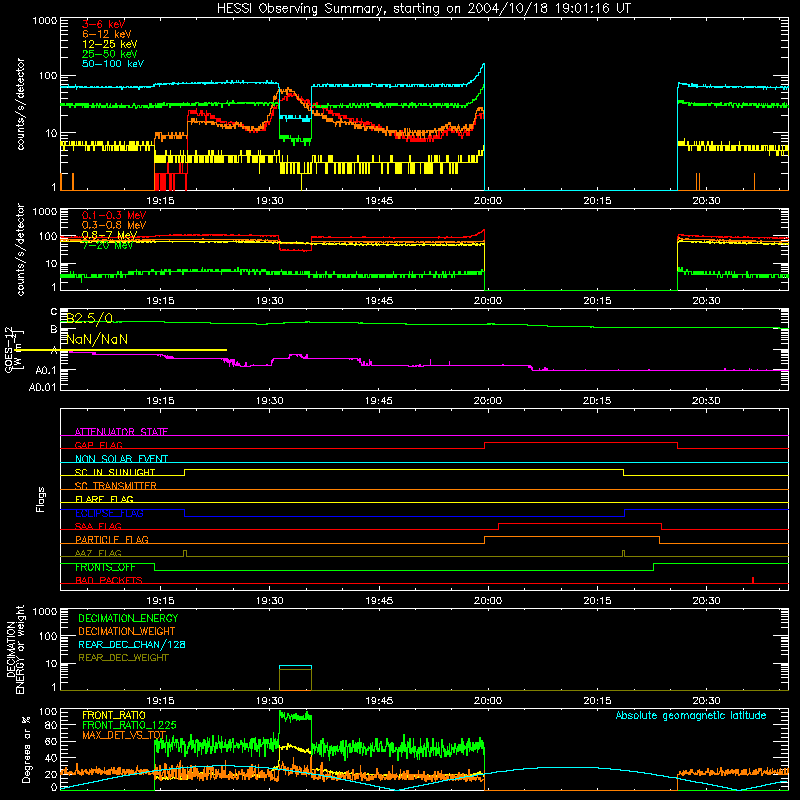The image size is (800, 800).
Task: Click the NON_SOLAR_EVENT flag label
Action: (x=121, y=459)
